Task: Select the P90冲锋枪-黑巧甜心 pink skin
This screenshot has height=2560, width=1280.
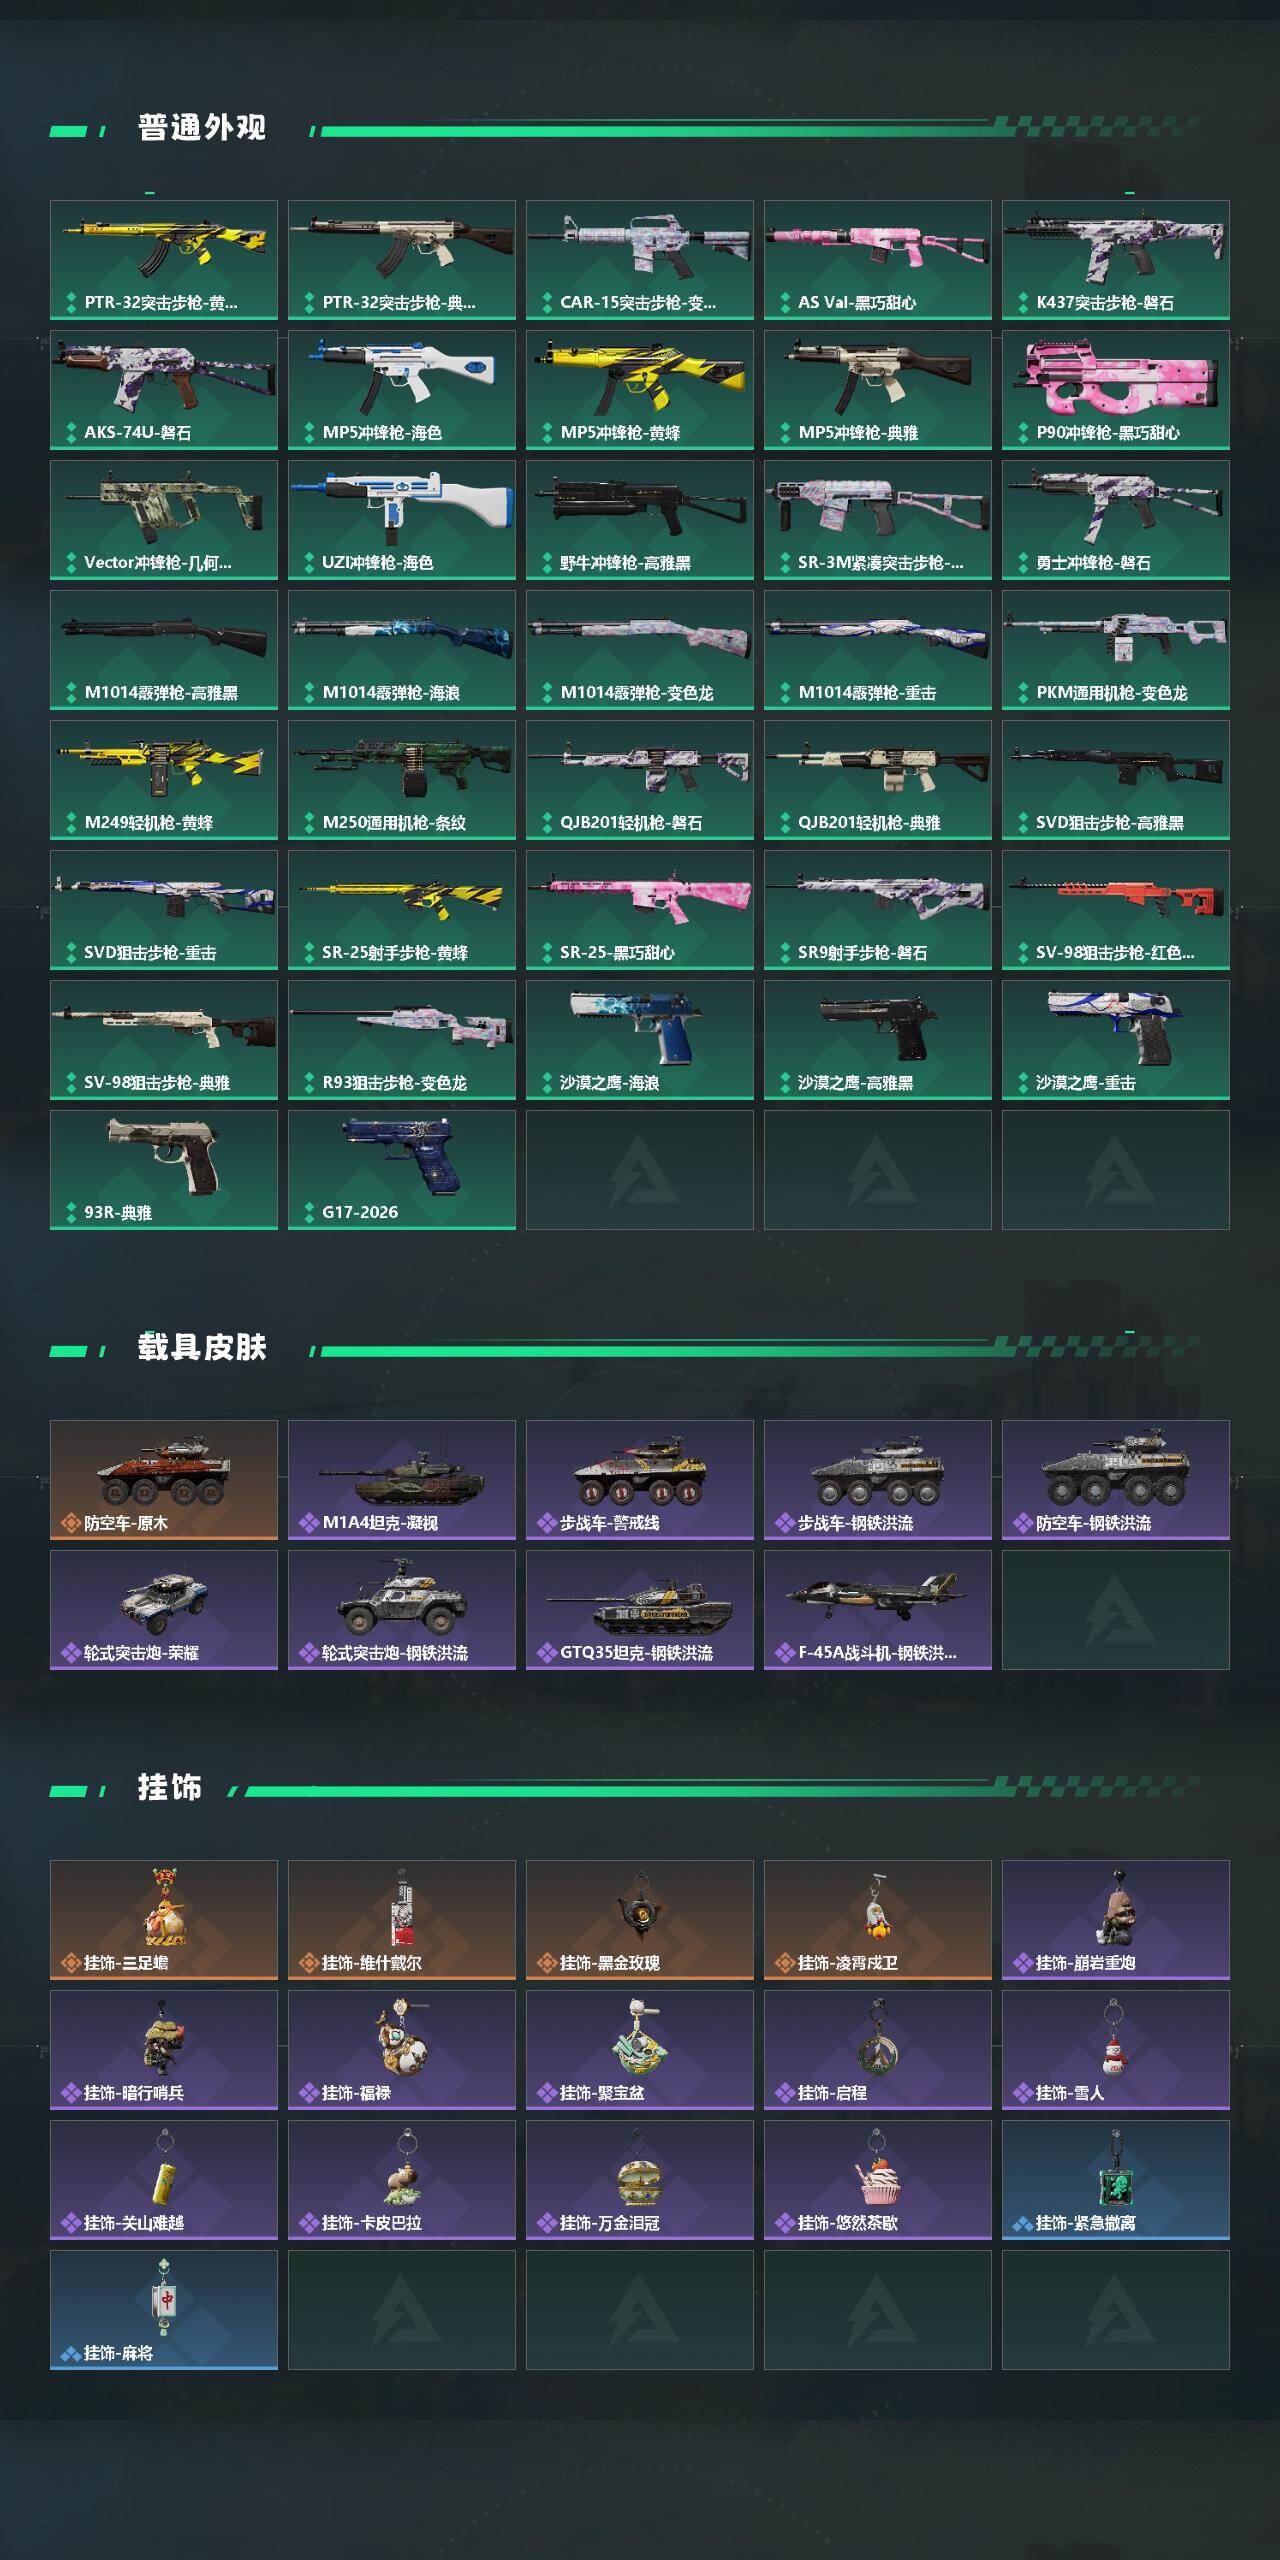Action: pos(1116,390)
